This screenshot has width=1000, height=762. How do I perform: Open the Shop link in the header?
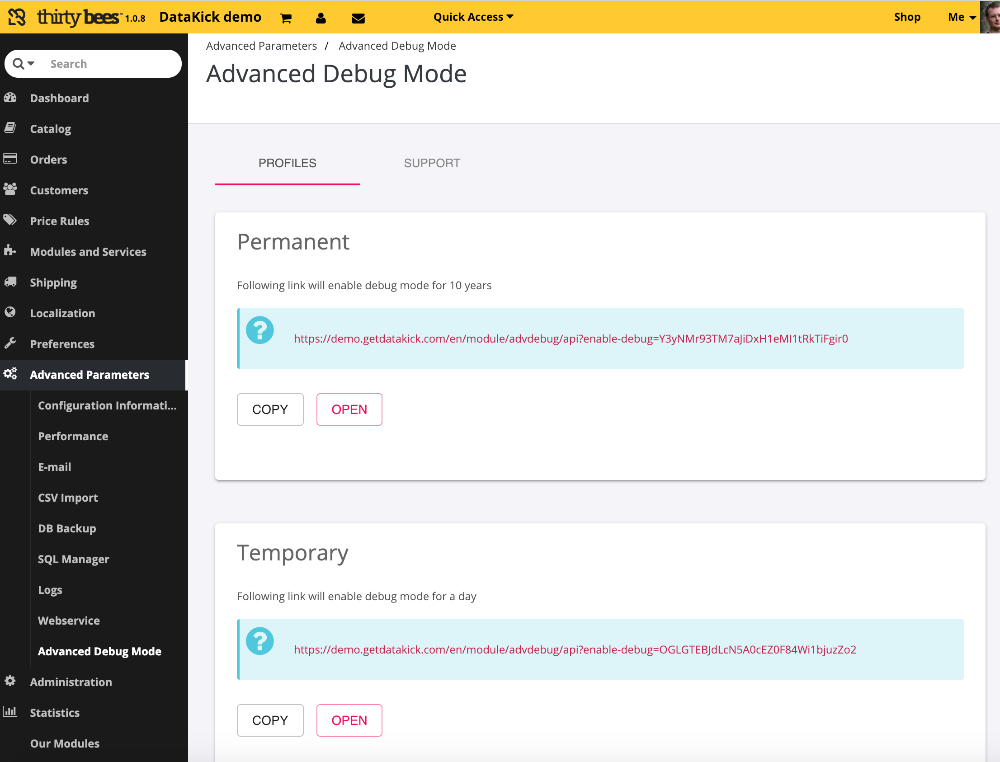pyautogui.click(x=907, y=17)
